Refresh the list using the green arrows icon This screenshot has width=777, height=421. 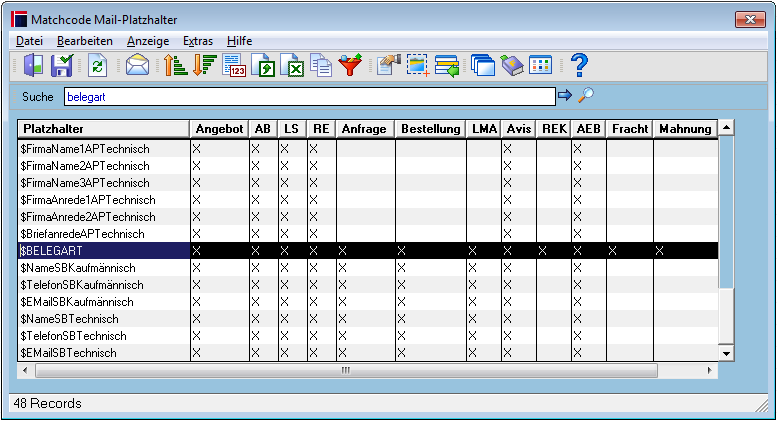98,65
